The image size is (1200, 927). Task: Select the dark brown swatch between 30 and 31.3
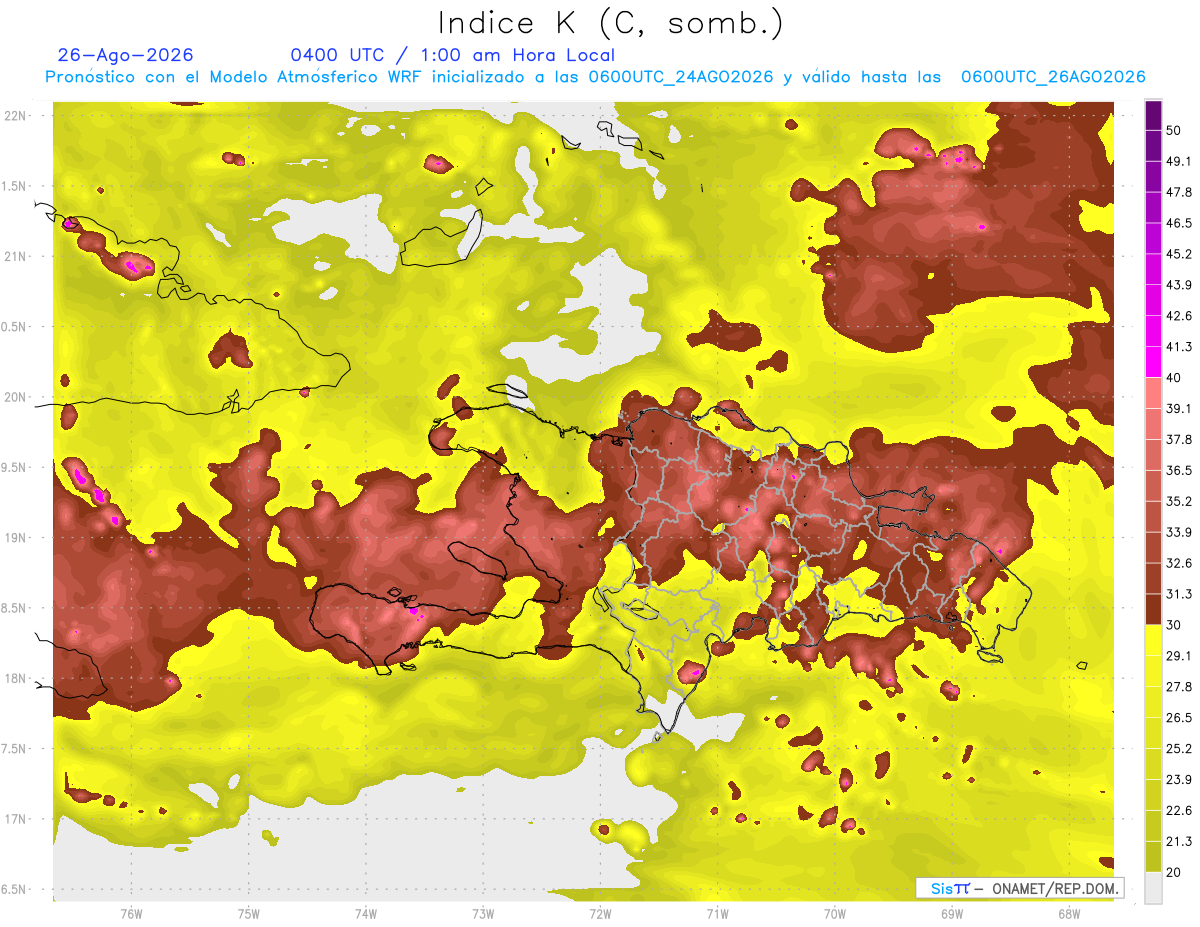1153,609
